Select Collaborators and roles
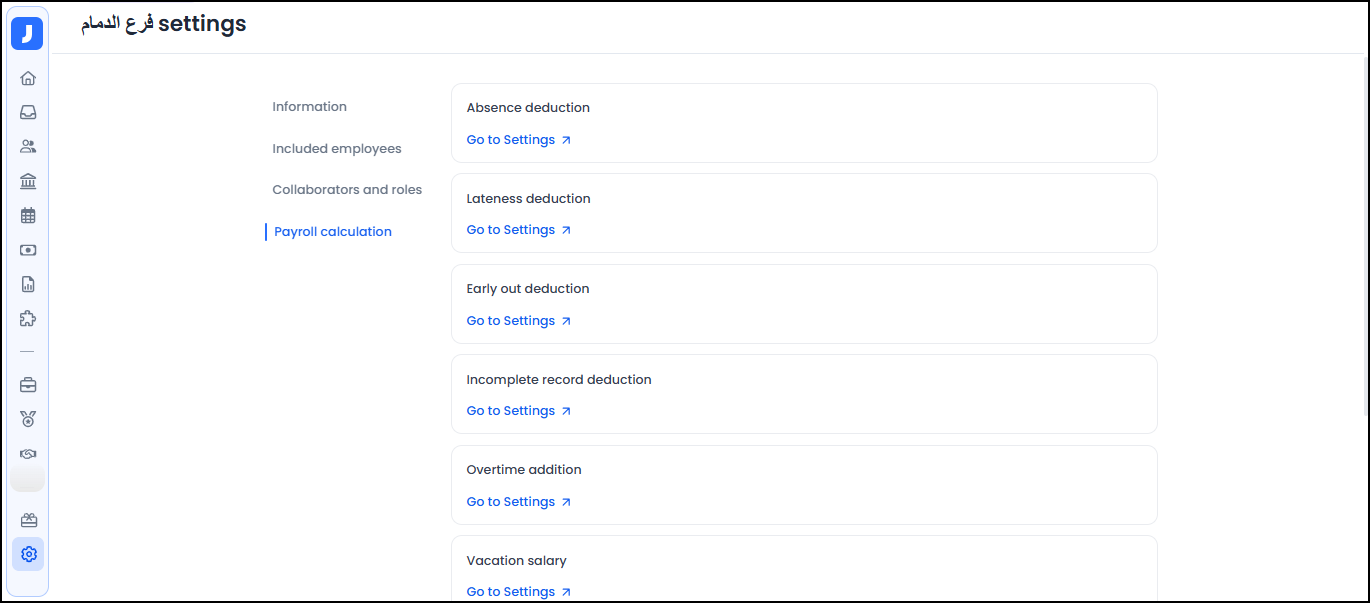This screenshot has width=1370, height=603. (x=346, y=189)
